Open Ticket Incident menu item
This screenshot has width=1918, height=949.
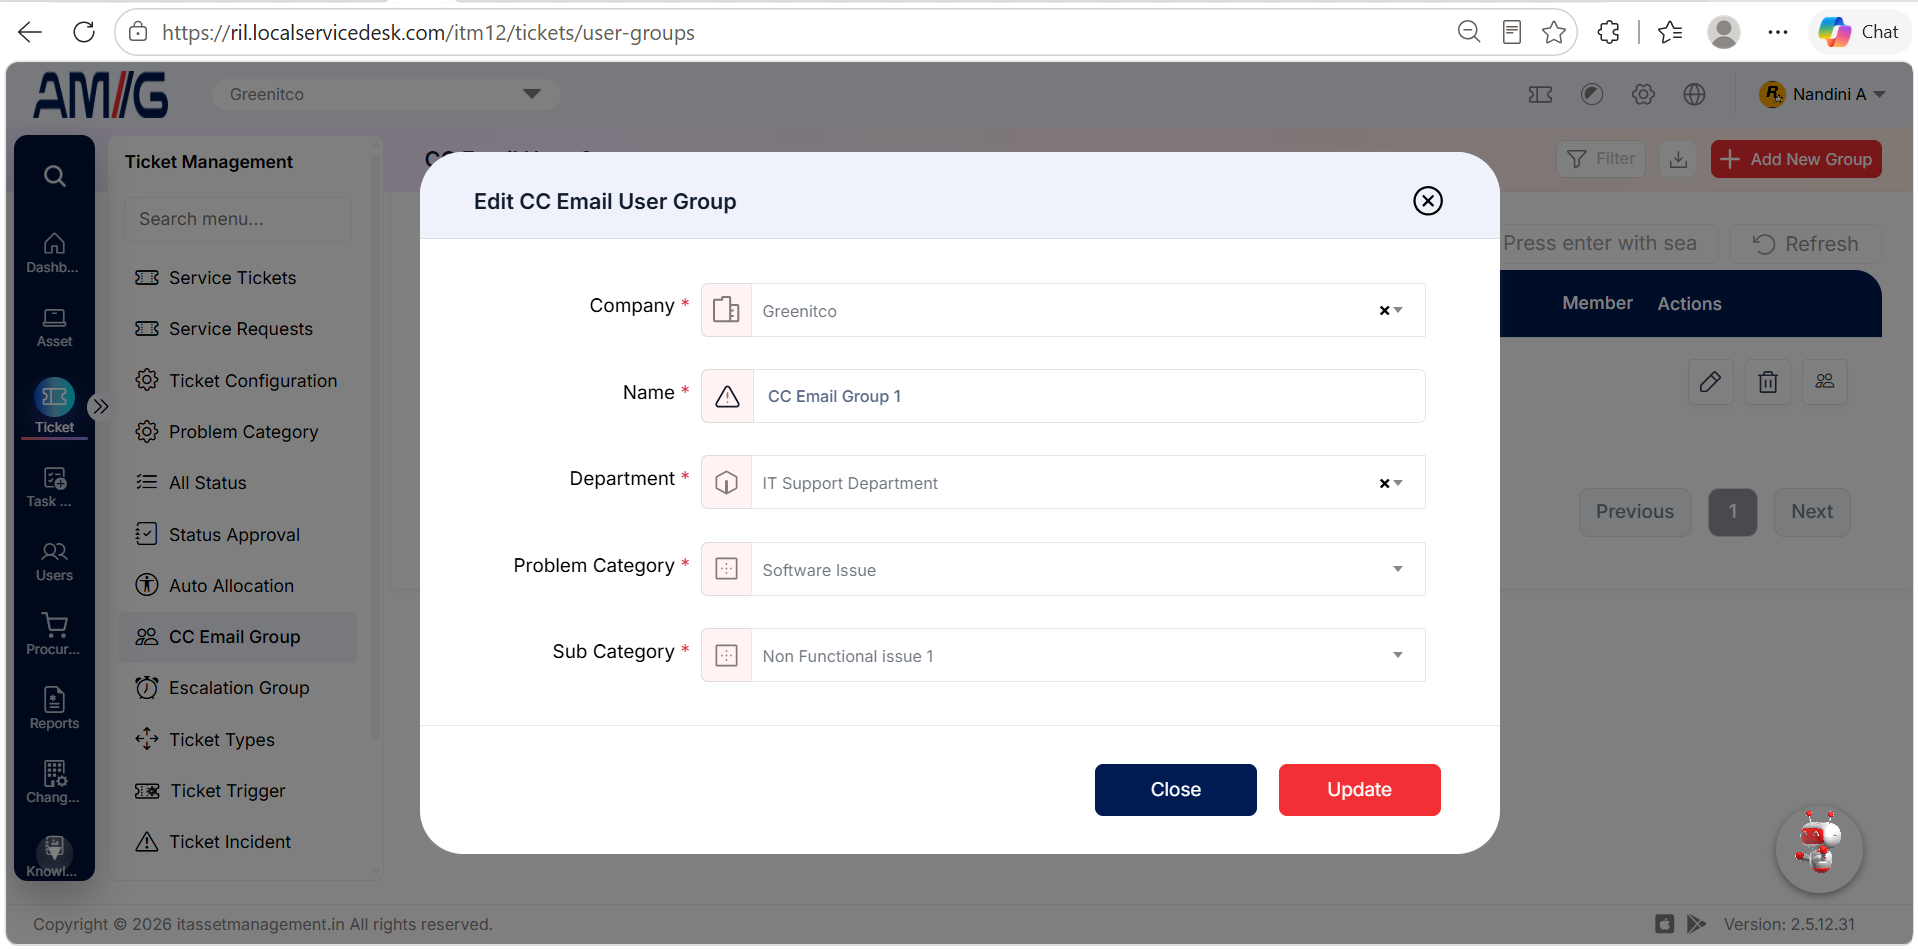coord(237,842)
